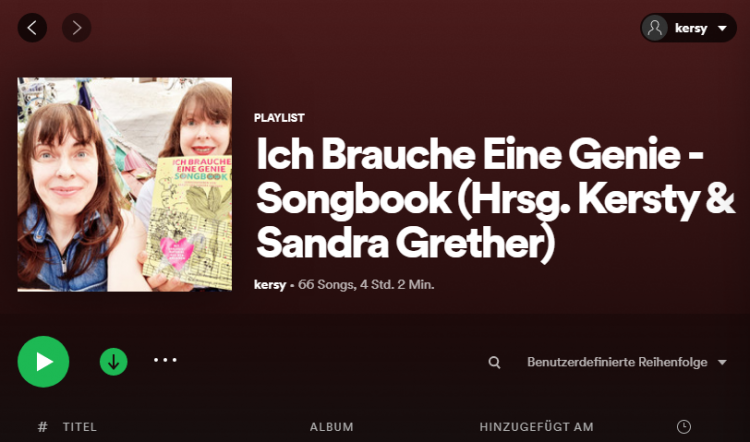The image size is (750, 442).
Task: Expand the sort order caret arrow
Action: [x=722, y=362]
